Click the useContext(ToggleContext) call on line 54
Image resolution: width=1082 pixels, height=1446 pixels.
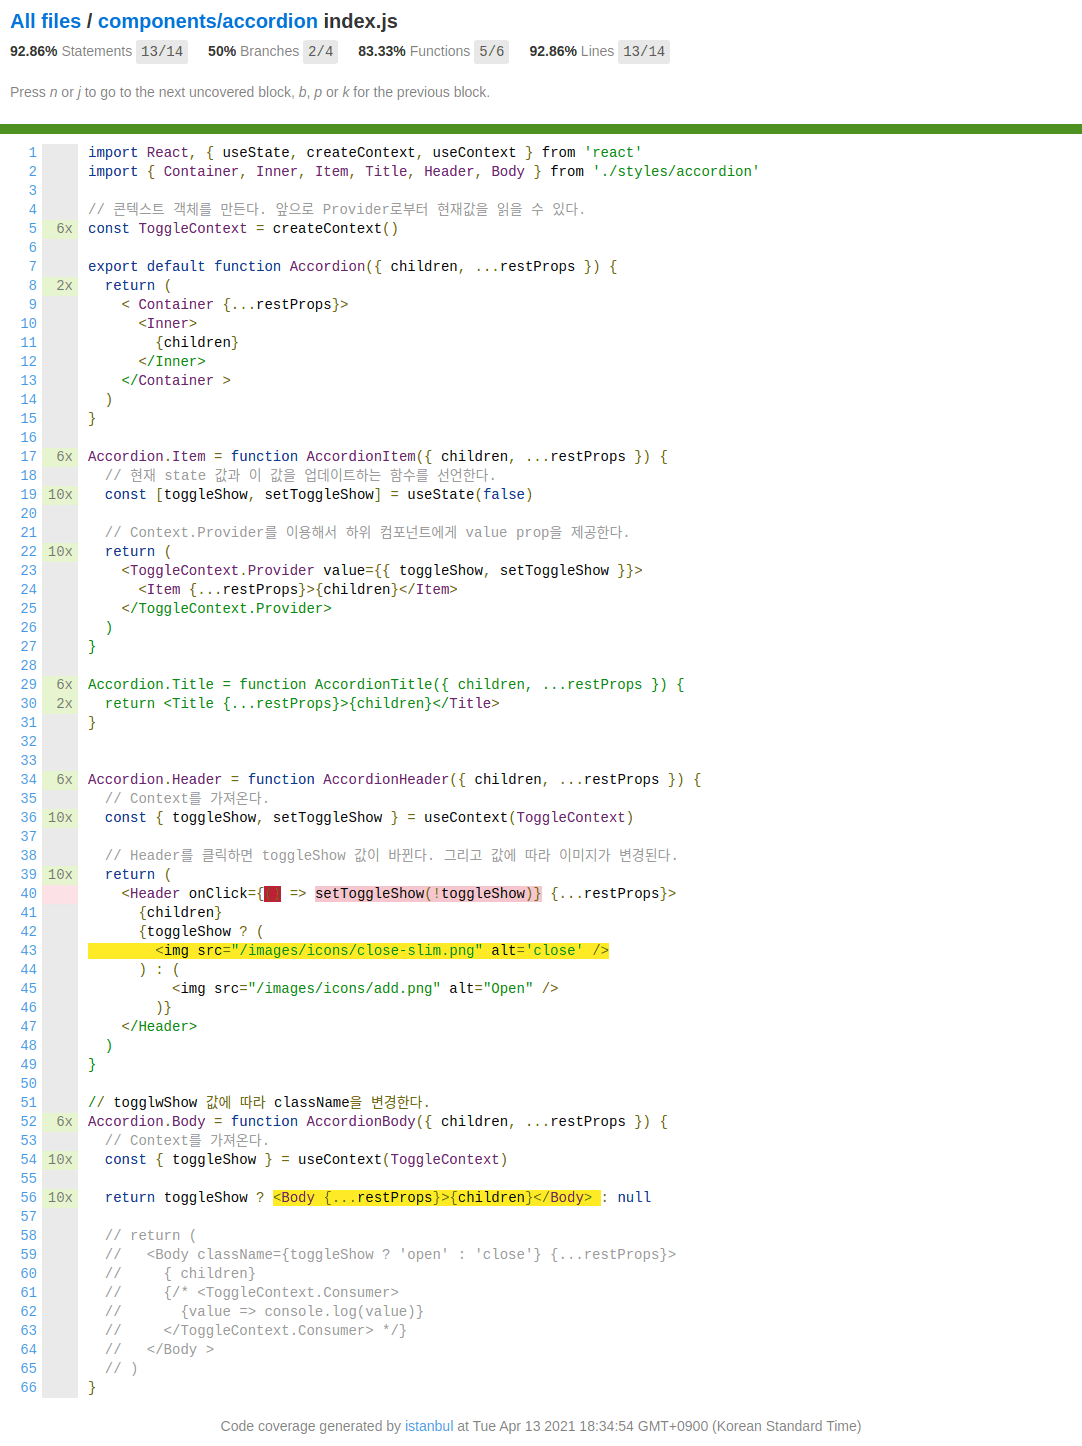[x=403, y=1160]
